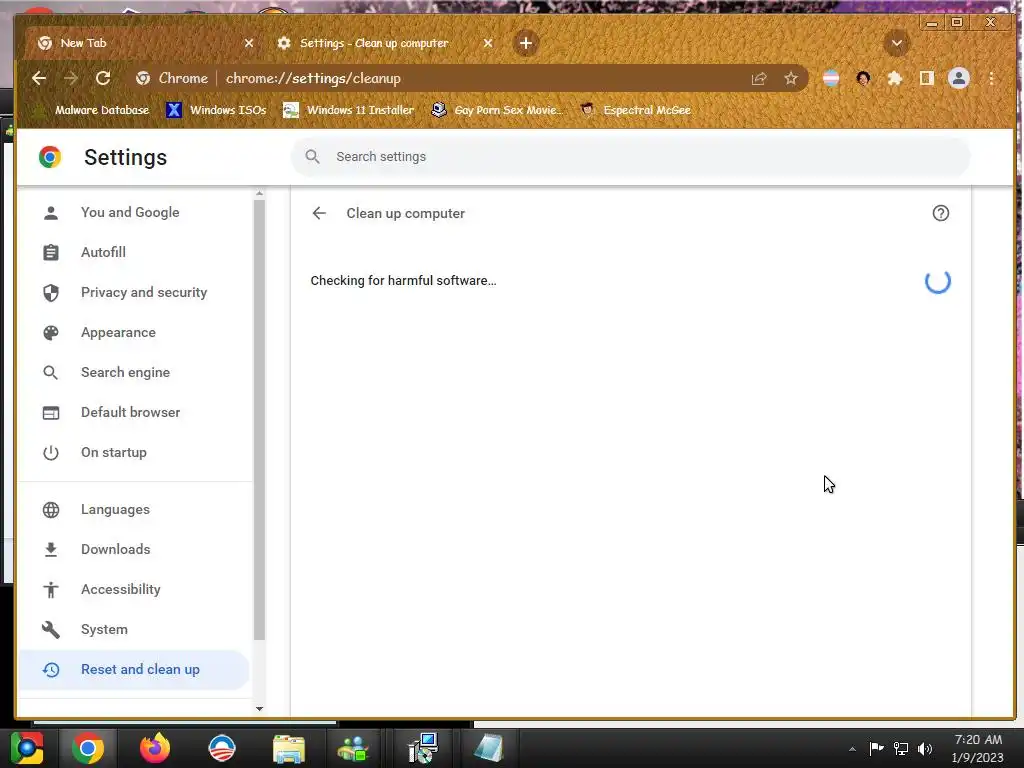Close the New Tab tab
This screenshot has height=768, width=1024.
(x=249, y=43)
